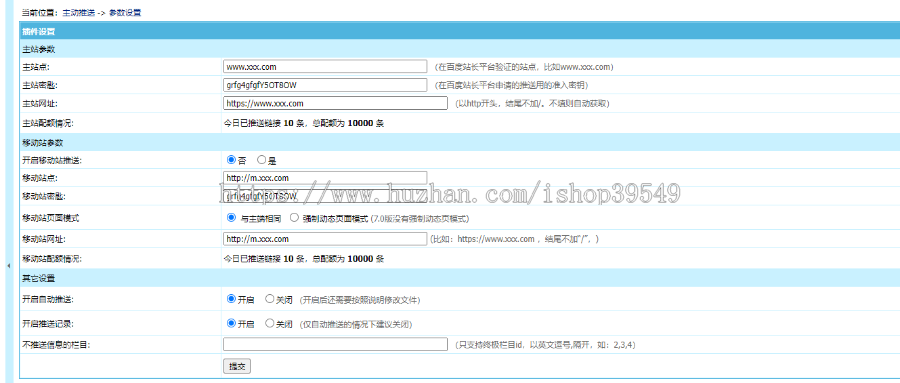
Task: Click hint 只支持终极栏目id，以英文逗号隔开
Action: 545,345
